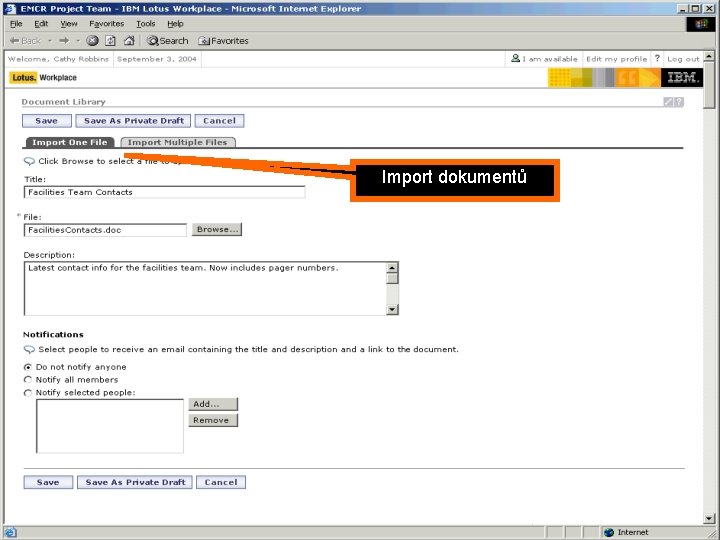Open the Favorites menu
The height and width of the screenshot is (540, 720).
[x=107, y=23]
